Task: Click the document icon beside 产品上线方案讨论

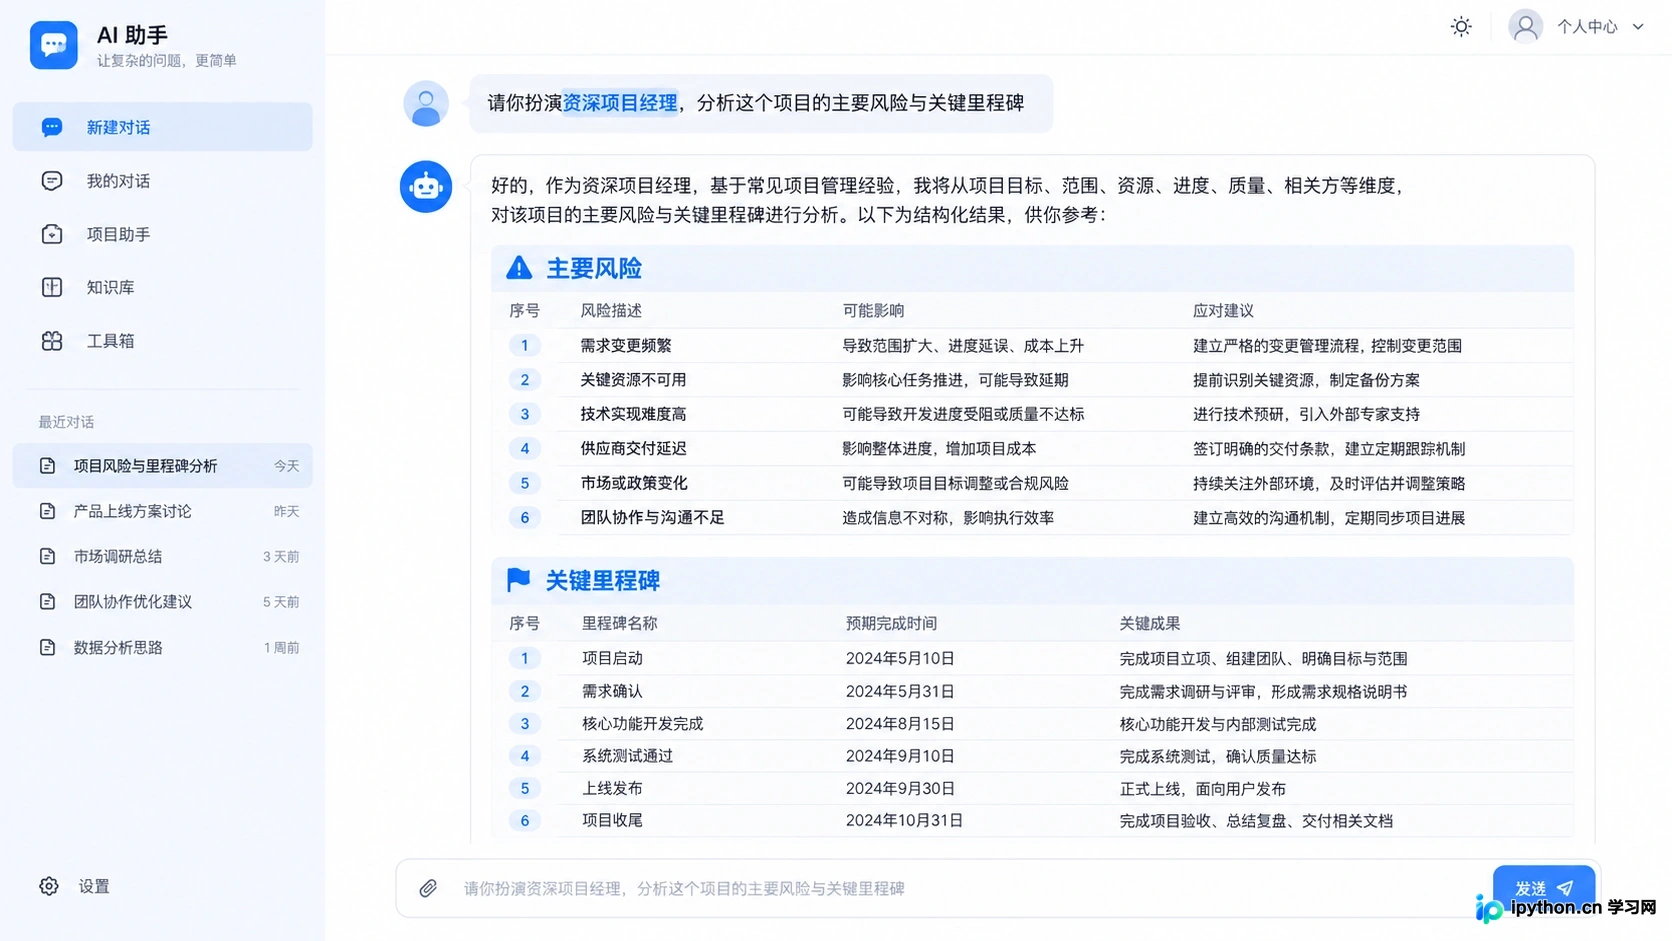Action: coord(47,511)
